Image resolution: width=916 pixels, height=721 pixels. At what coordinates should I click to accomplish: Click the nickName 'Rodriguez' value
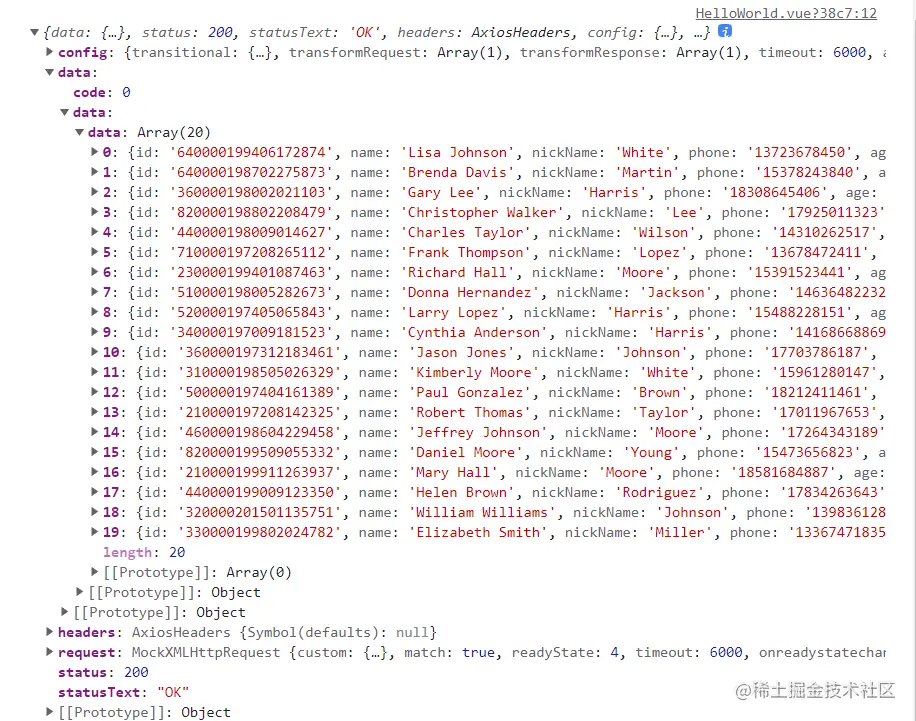[x=660, y=492]
